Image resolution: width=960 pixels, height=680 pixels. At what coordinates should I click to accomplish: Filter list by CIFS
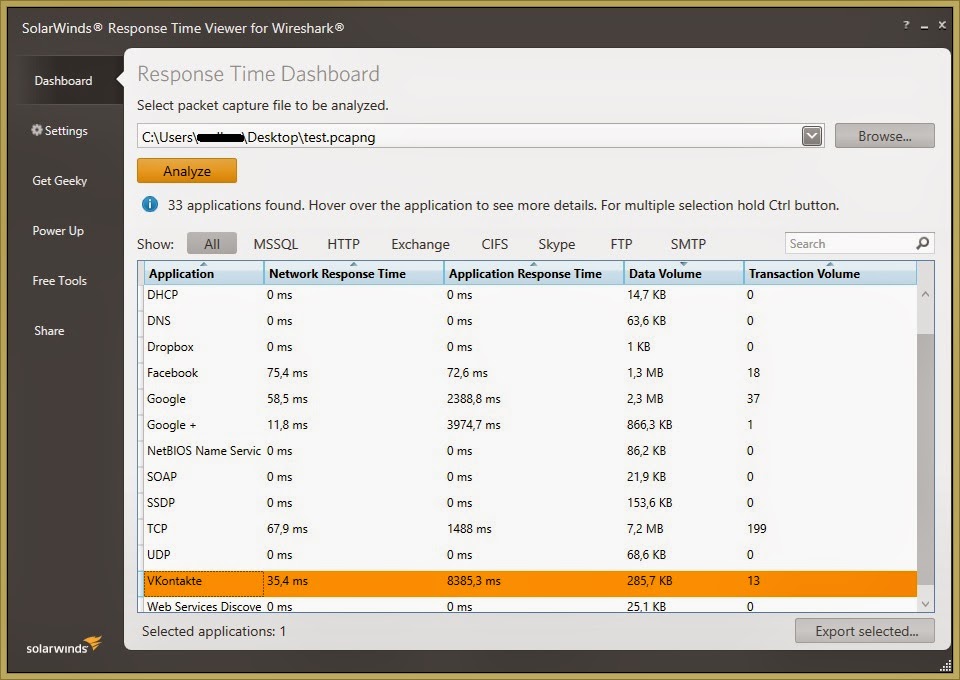[x=495, y=244]
